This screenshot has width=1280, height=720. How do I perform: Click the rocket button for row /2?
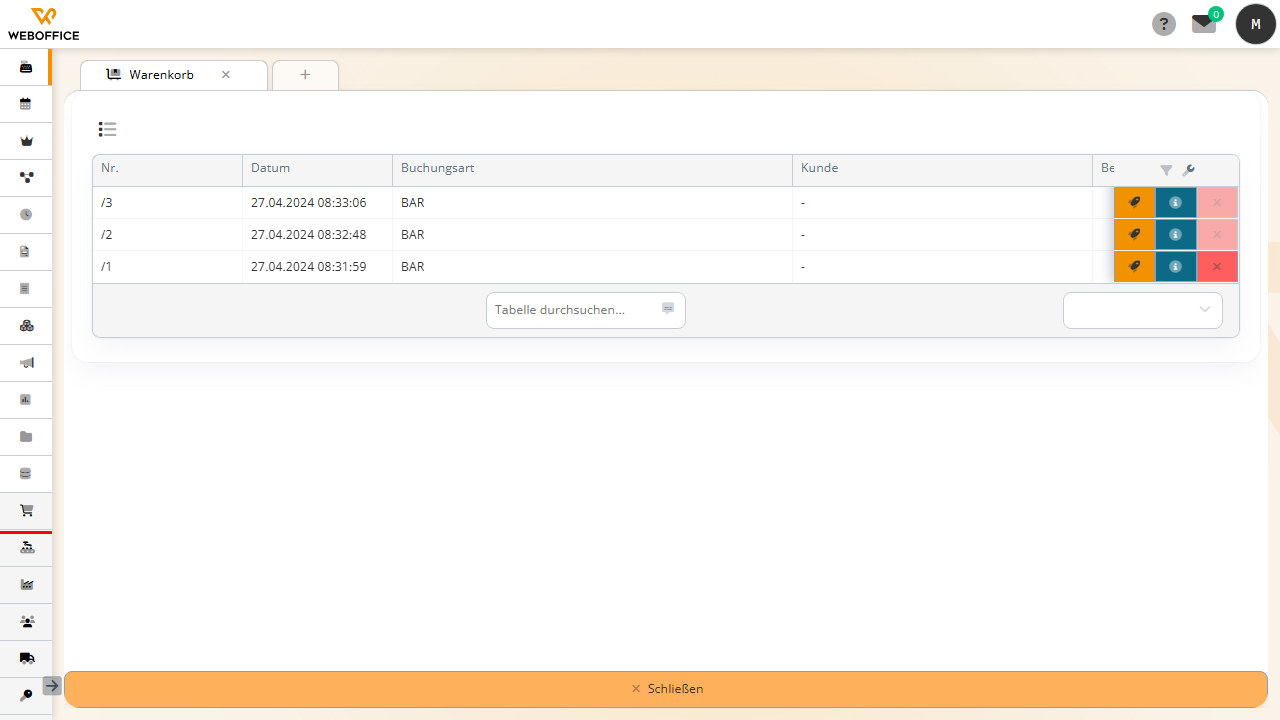pos(1134,234)
